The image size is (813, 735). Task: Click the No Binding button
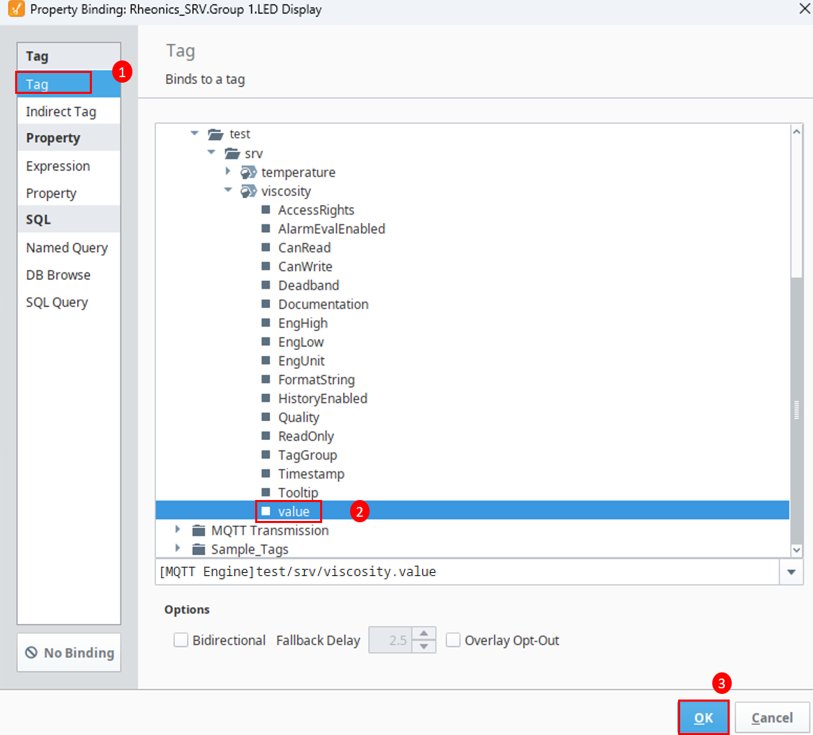click(x=69, y=653)
